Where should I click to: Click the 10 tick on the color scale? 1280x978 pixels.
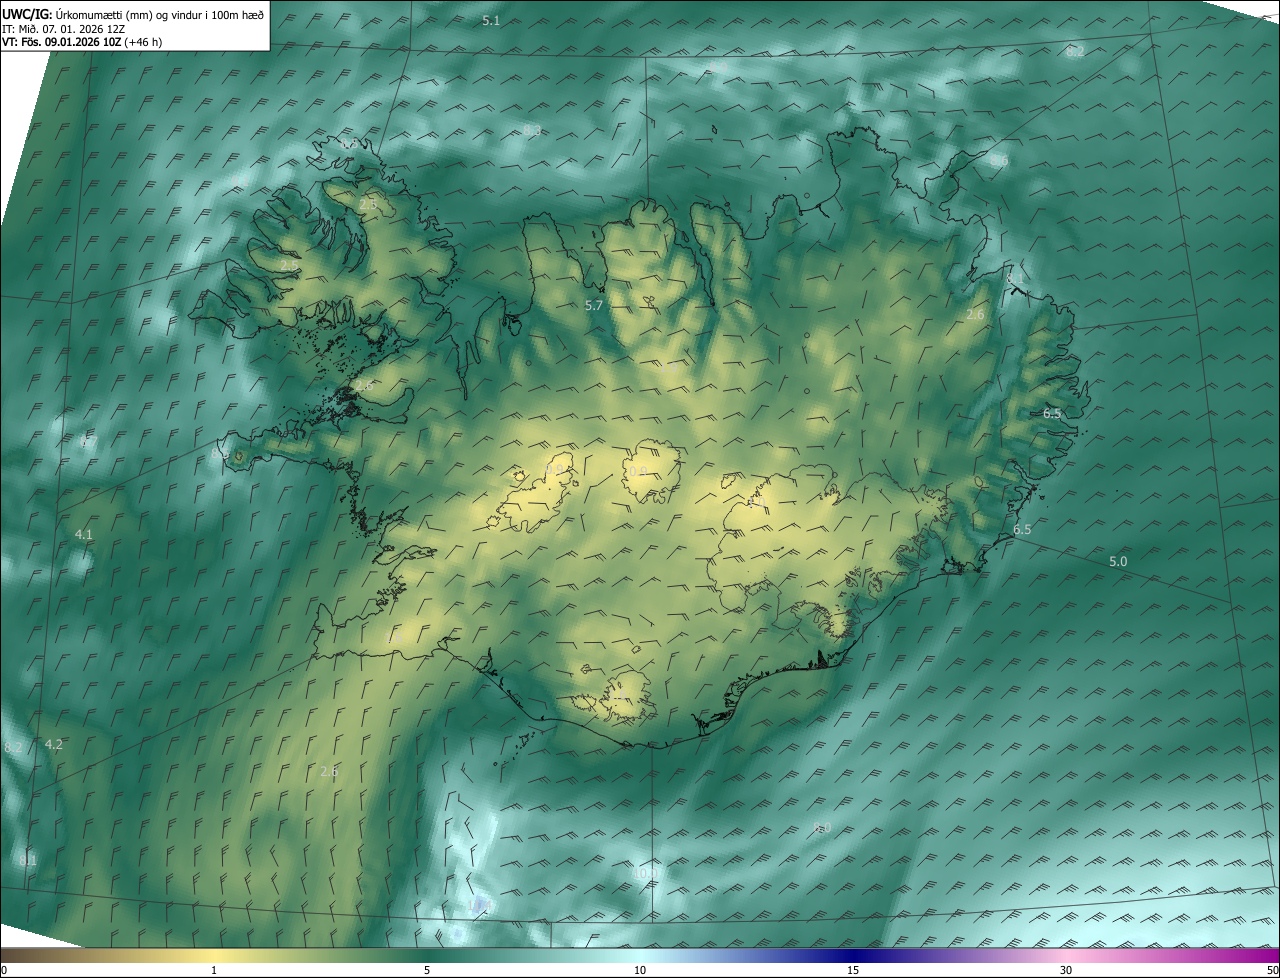point(640,971)
